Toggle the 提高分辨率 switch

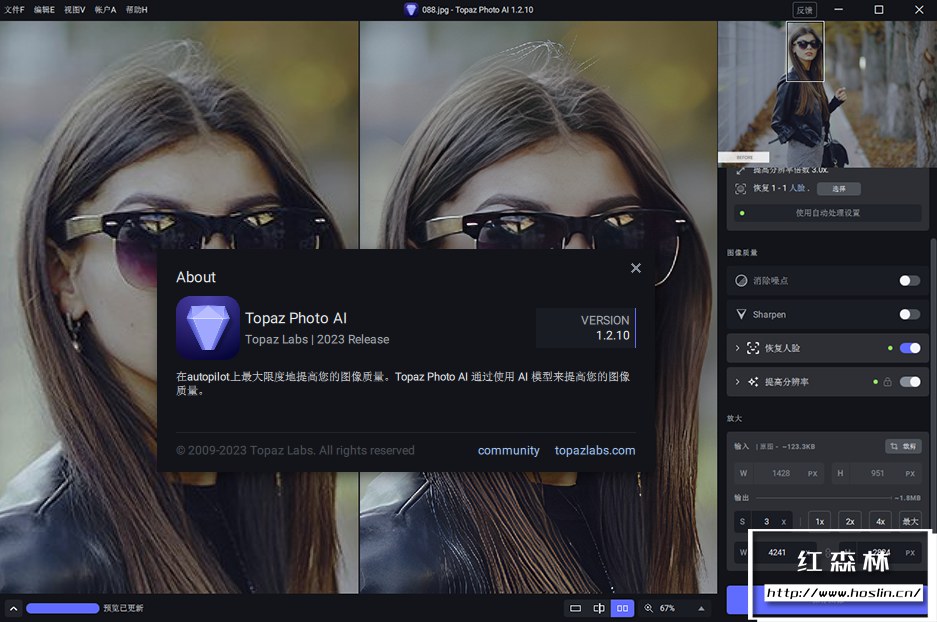(x=910, y=382)
